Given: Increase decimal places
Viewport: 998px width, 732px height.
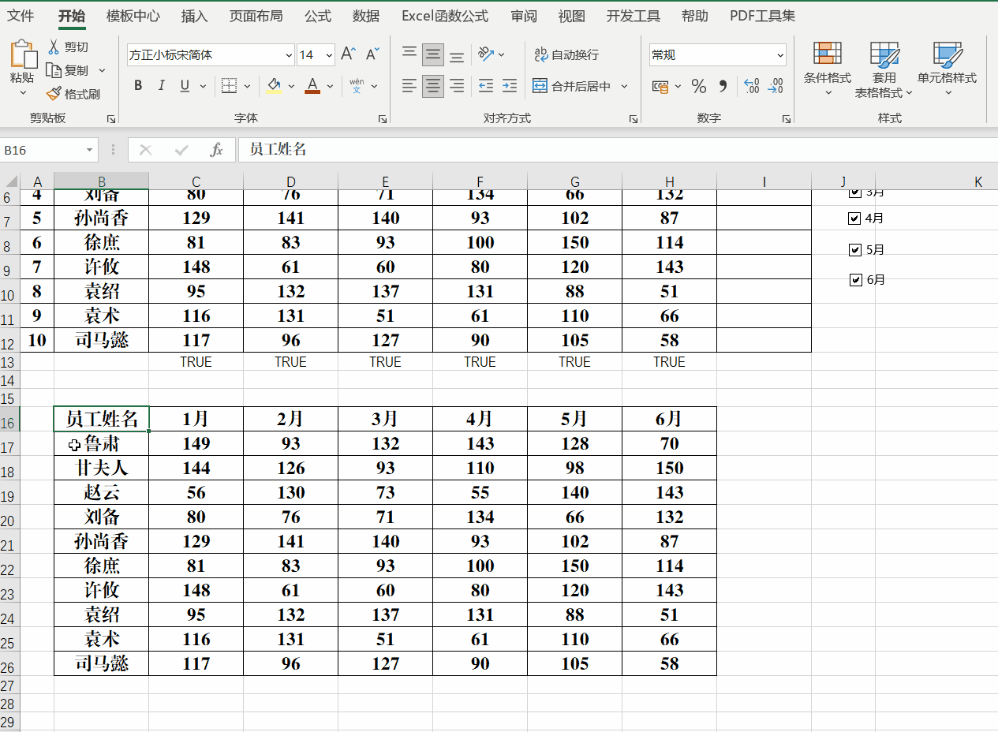Looking at the screenshot, I should tap(752, 86).
